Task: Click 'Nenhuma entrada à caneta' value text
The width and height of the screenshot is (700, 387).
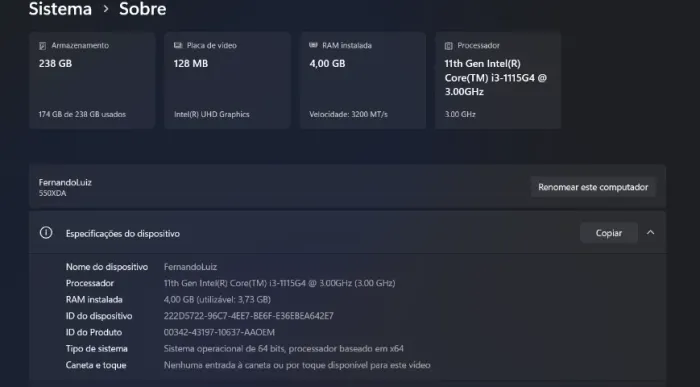Action: point(297,365)
